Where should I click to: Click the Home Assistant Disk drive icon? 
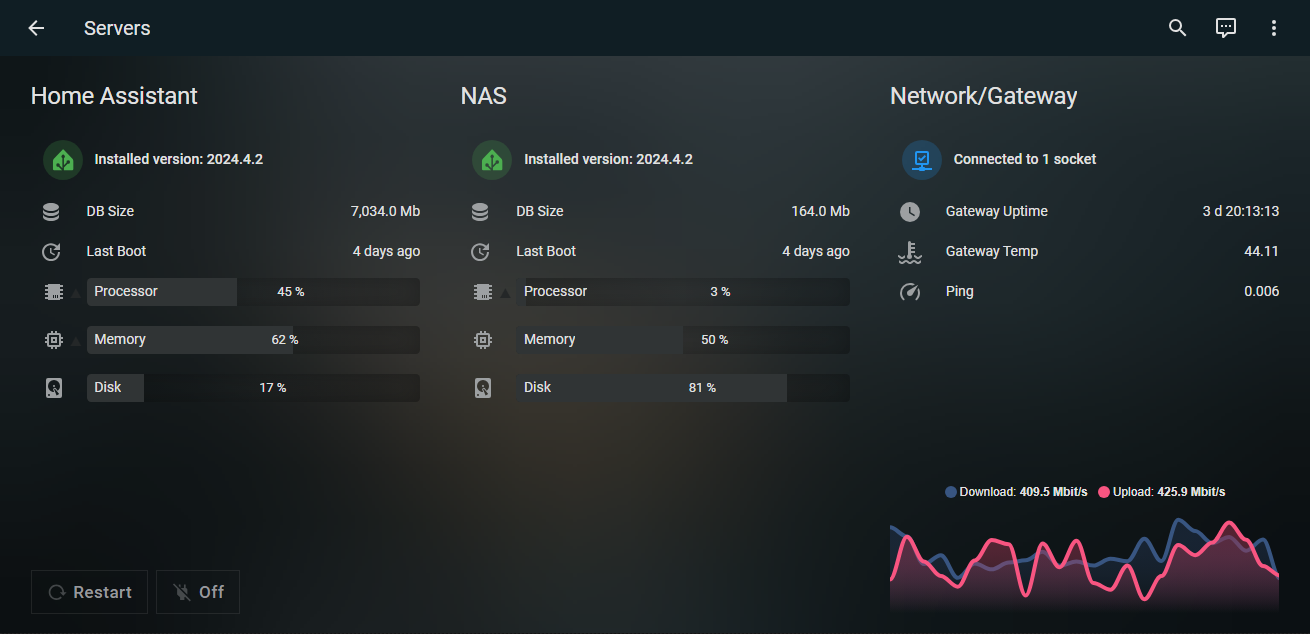[x=53, y=388]
